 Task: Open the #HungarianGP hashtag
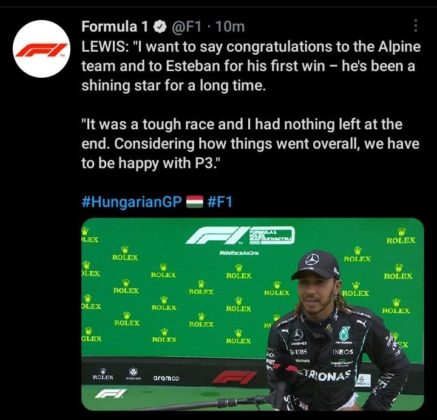point(132,202)
